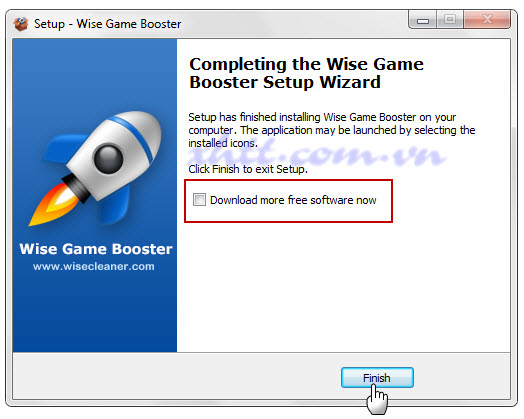Click the 'Wise Game Booster' sidebar title
This screenshot has width=524, height=419.
coord(96,249)
